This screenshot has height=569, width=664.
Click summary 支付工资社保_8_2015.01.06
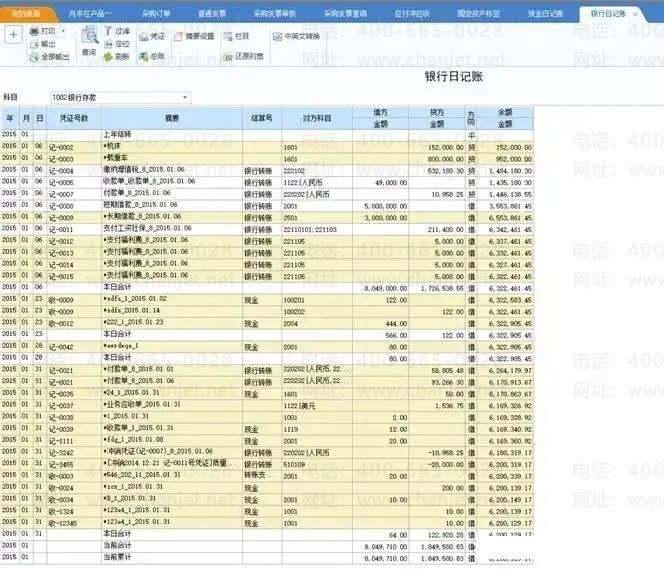[147, 228]
